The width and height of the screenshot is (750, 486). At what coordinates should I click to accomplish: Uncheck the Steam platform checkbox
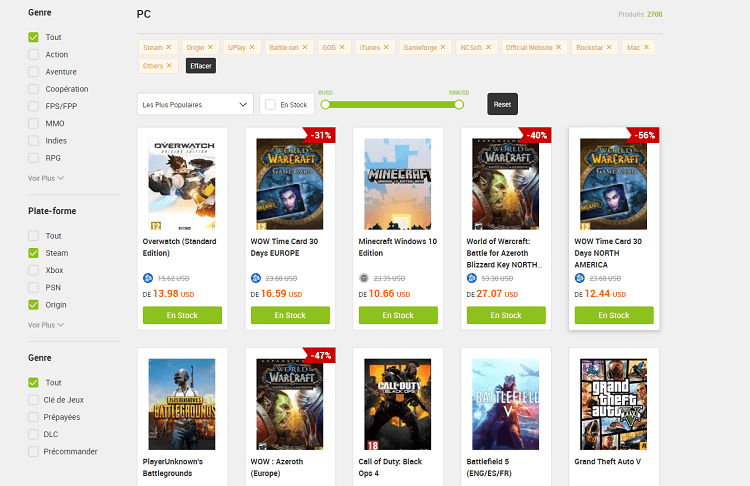click(x=33, y=254)
